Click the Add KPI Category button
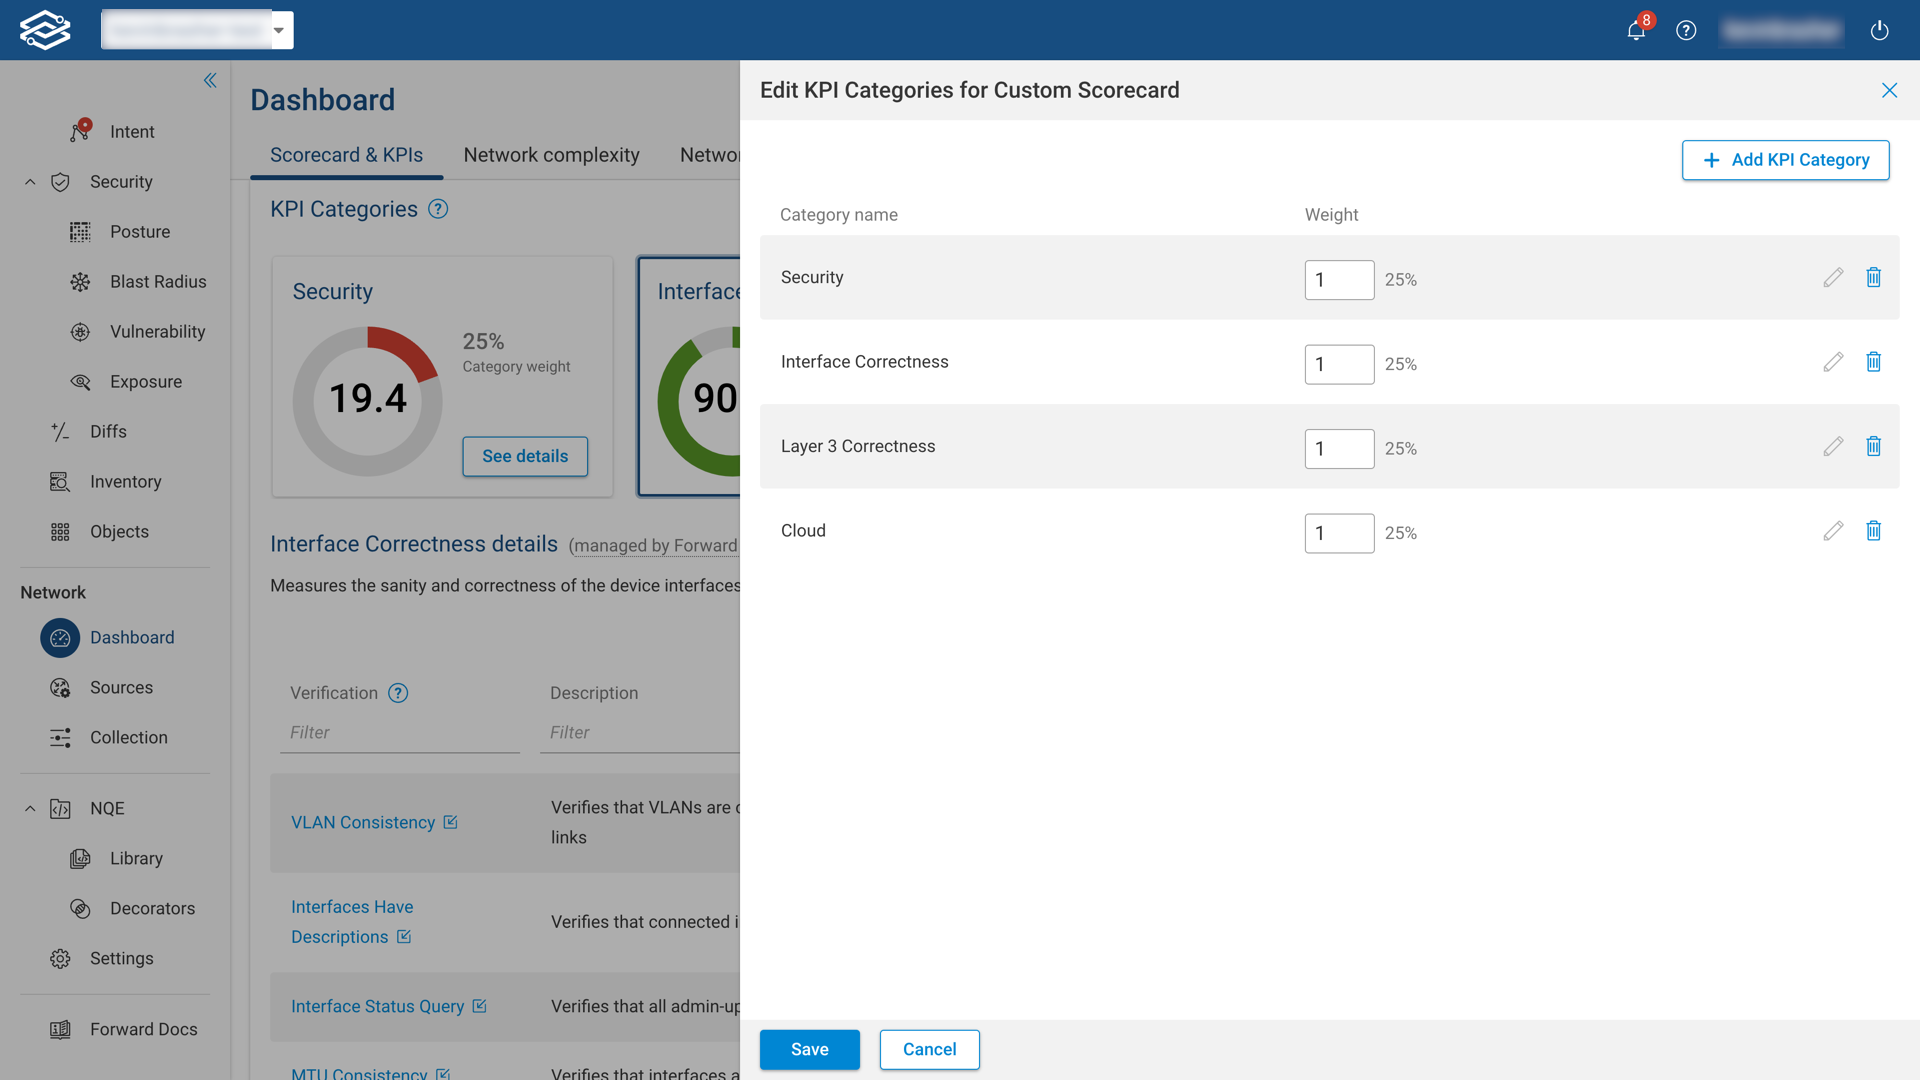The image size is (1920, 1080). tap(1785, 160)
